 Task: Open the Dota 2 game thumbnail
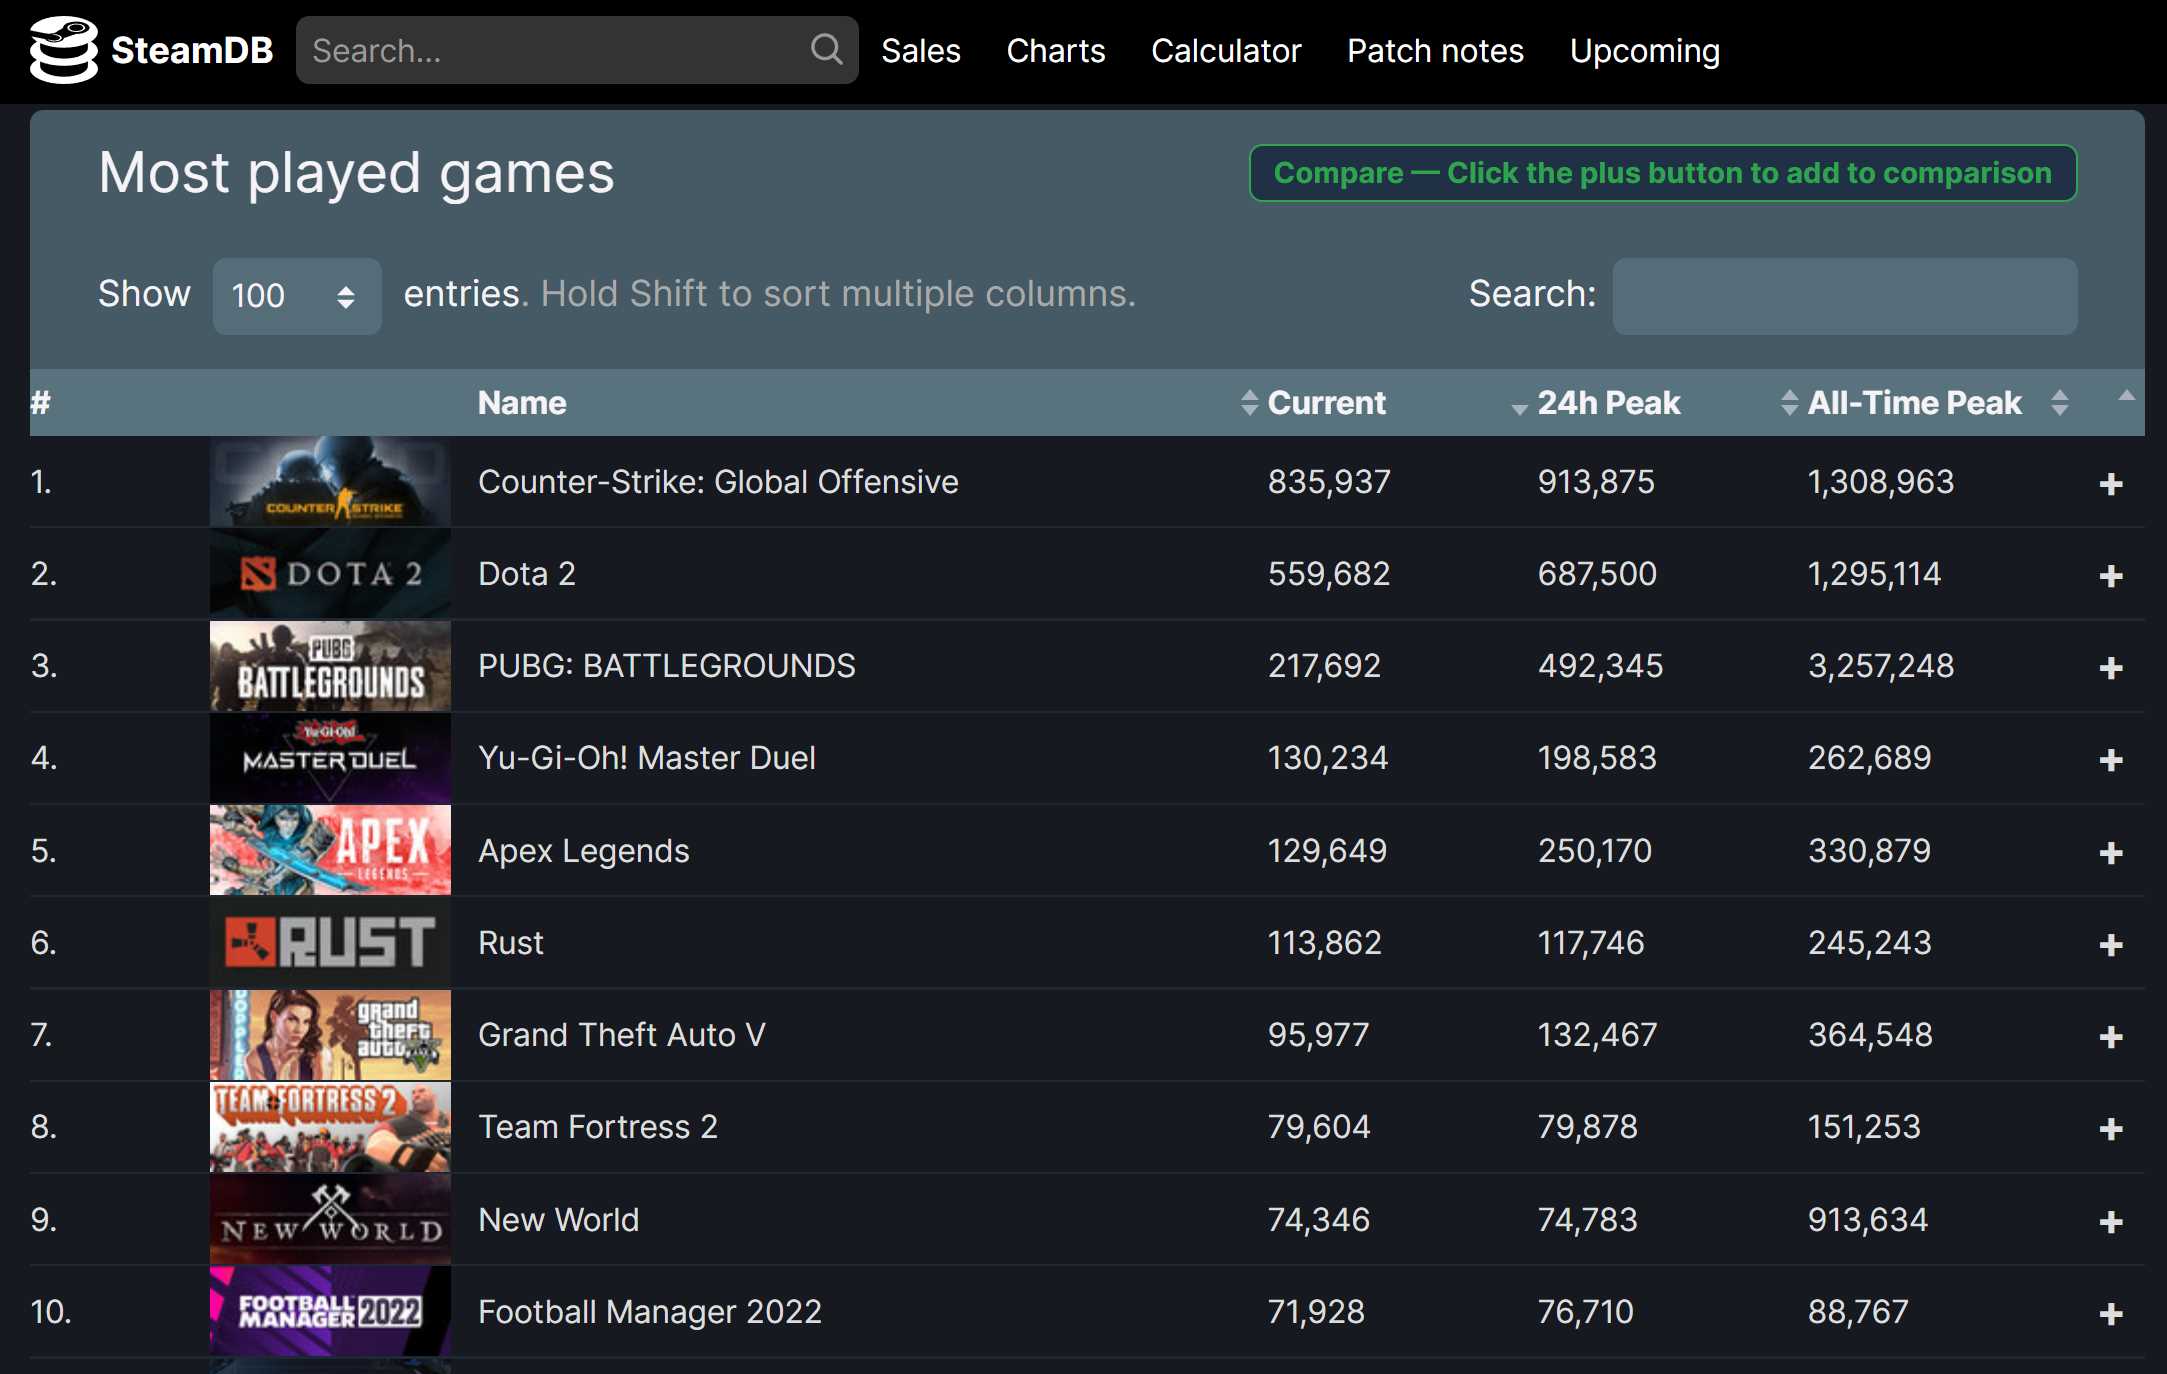click(330, 574)
